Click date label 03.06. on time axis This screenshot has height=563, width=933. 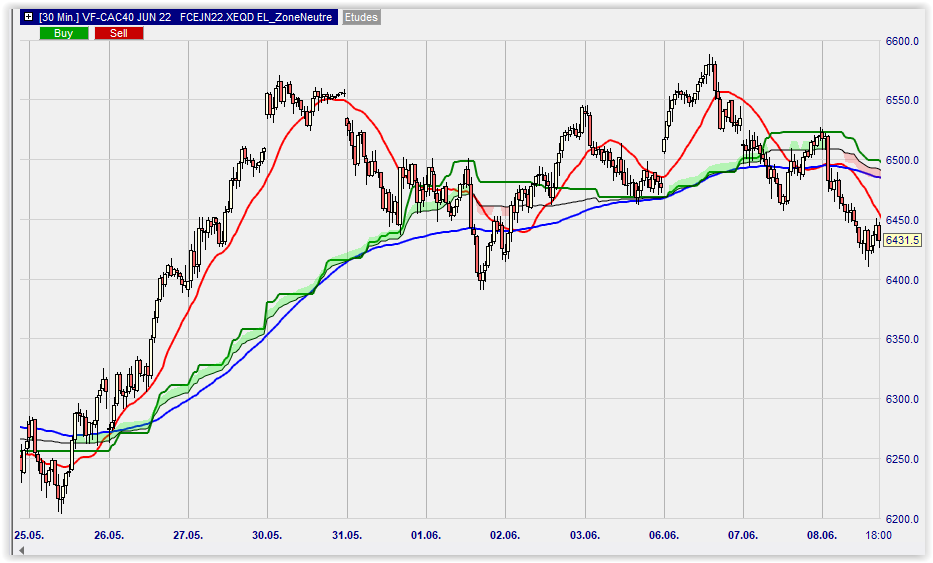[x=585, y=535]
